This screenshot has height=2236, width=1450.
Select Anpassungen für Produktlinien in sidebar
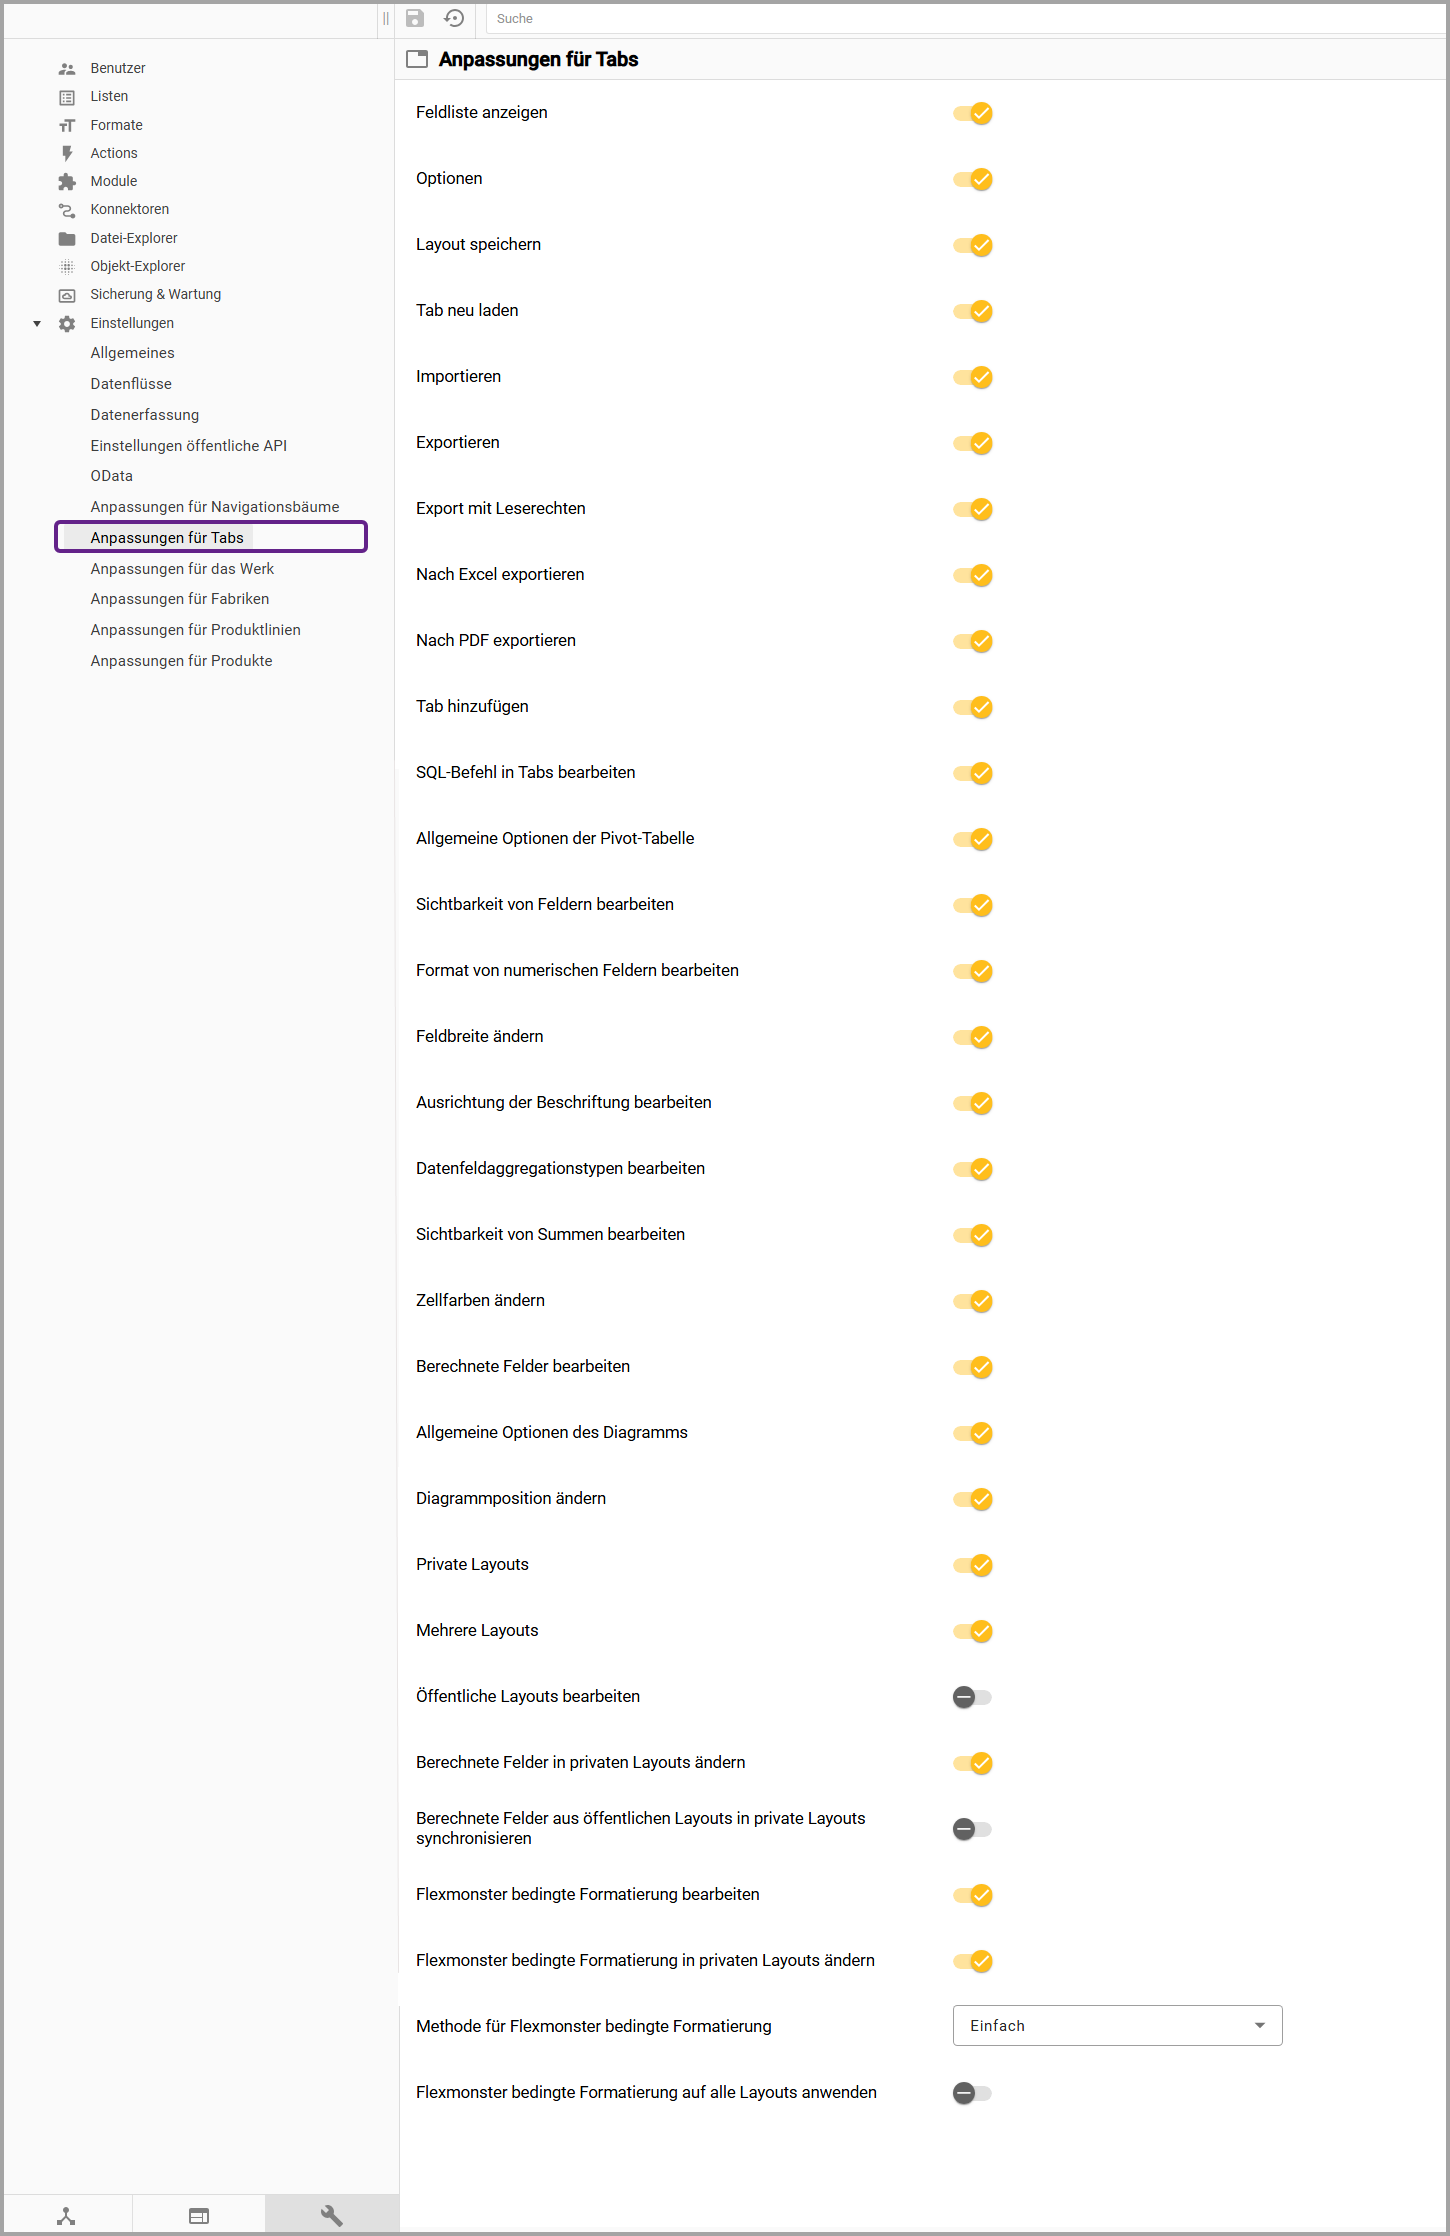click(195, 630)
